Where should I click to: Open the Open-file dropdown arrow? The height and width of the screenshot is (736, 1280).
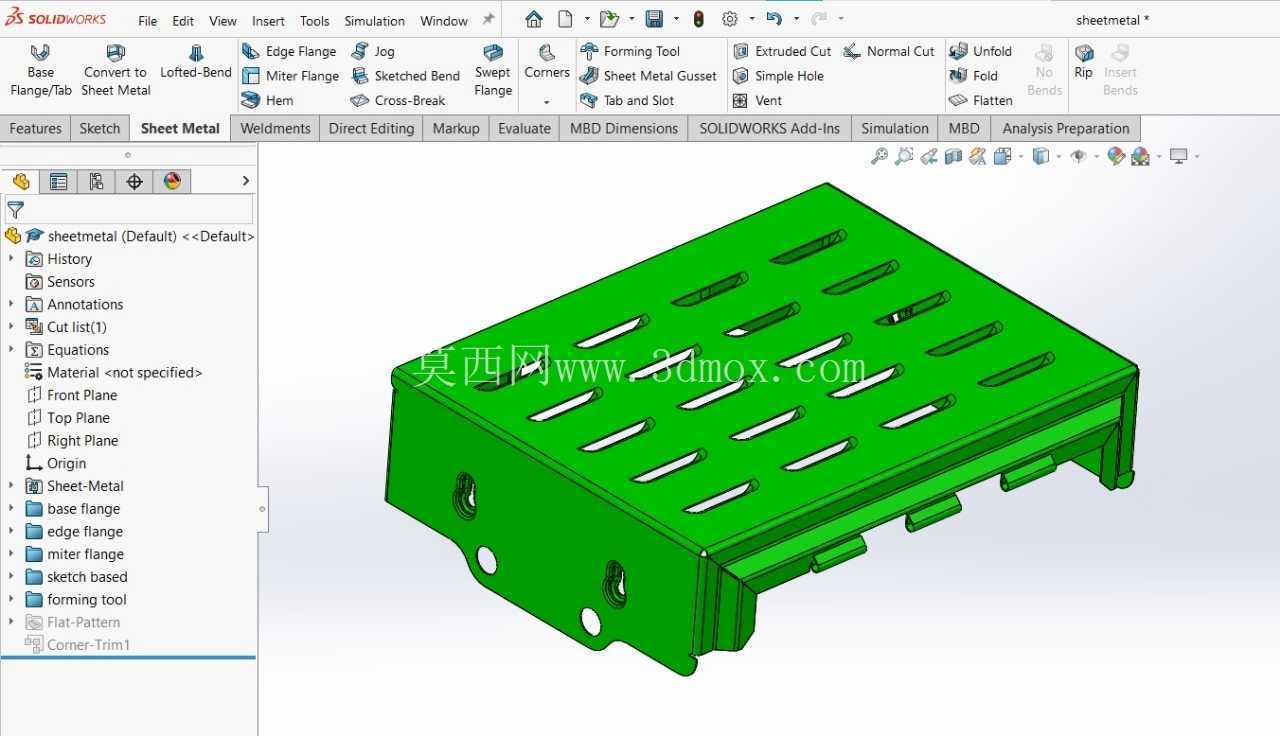tap(631, 19)
